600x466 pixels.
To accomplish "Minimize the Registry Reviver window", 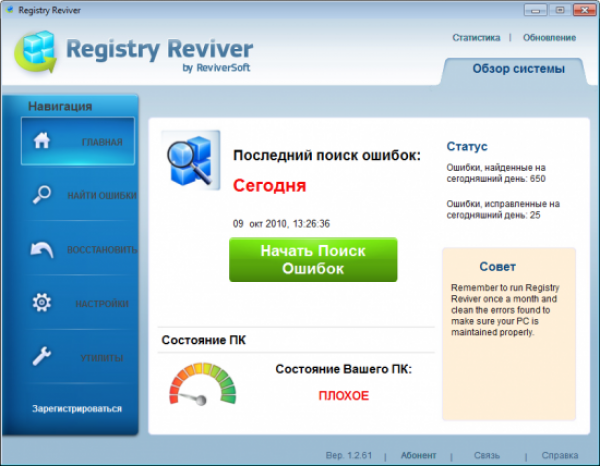I will [x=535, y=10].
